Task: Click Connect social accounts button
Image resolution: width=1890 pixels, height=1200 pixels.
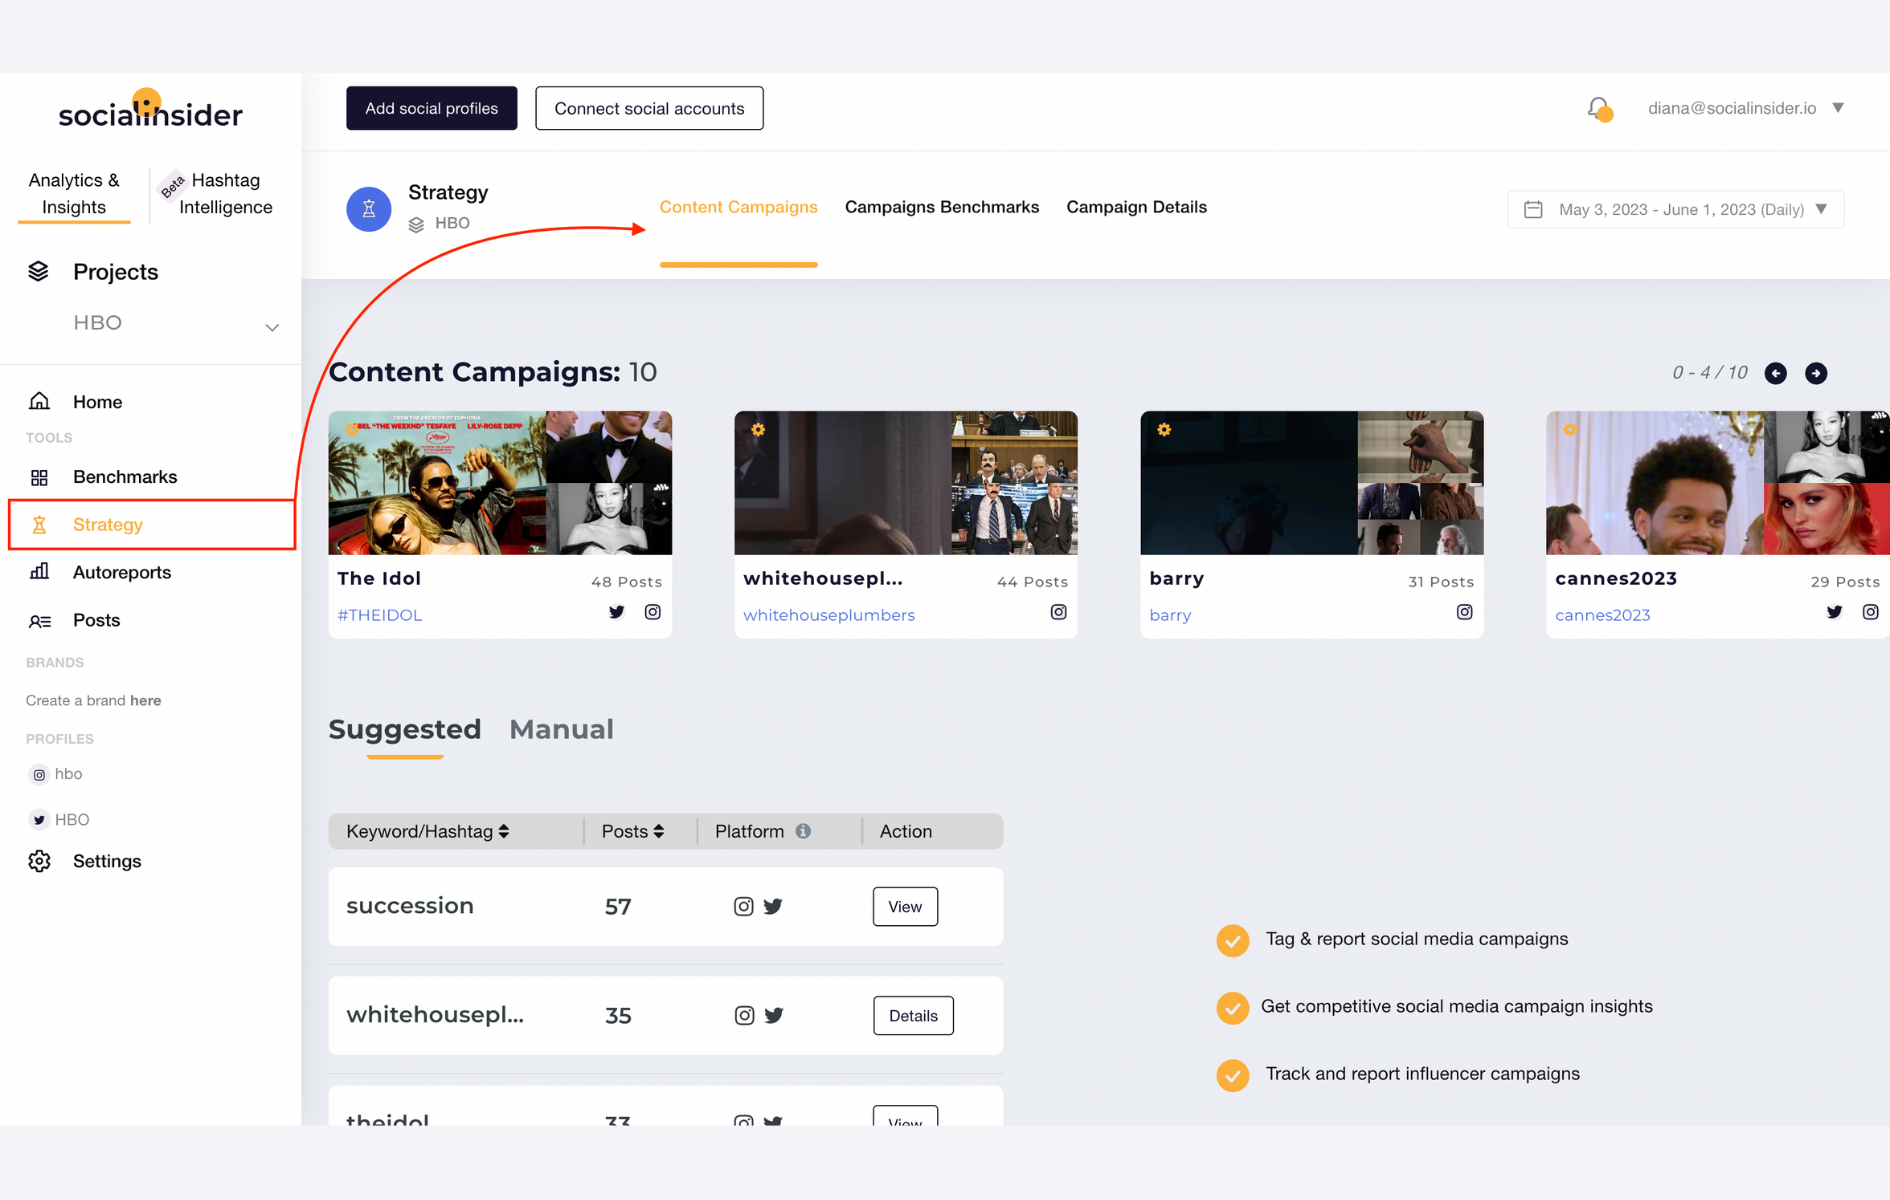Action: [649, 108]
